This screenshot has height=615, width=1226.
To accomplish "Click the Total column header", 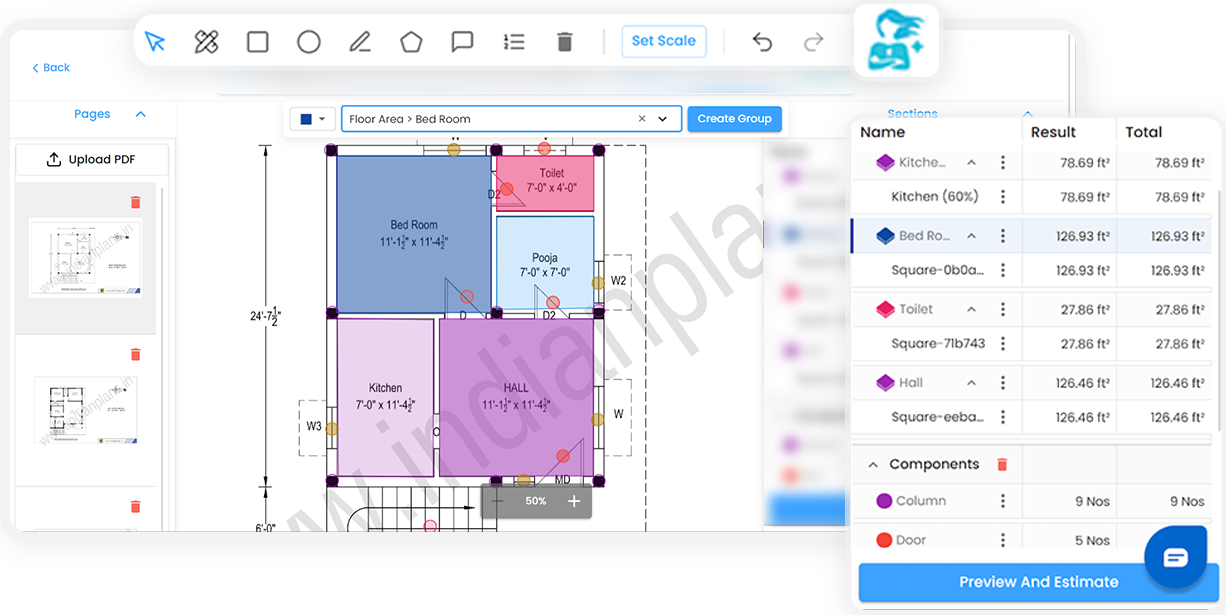I will (1143, 132).
